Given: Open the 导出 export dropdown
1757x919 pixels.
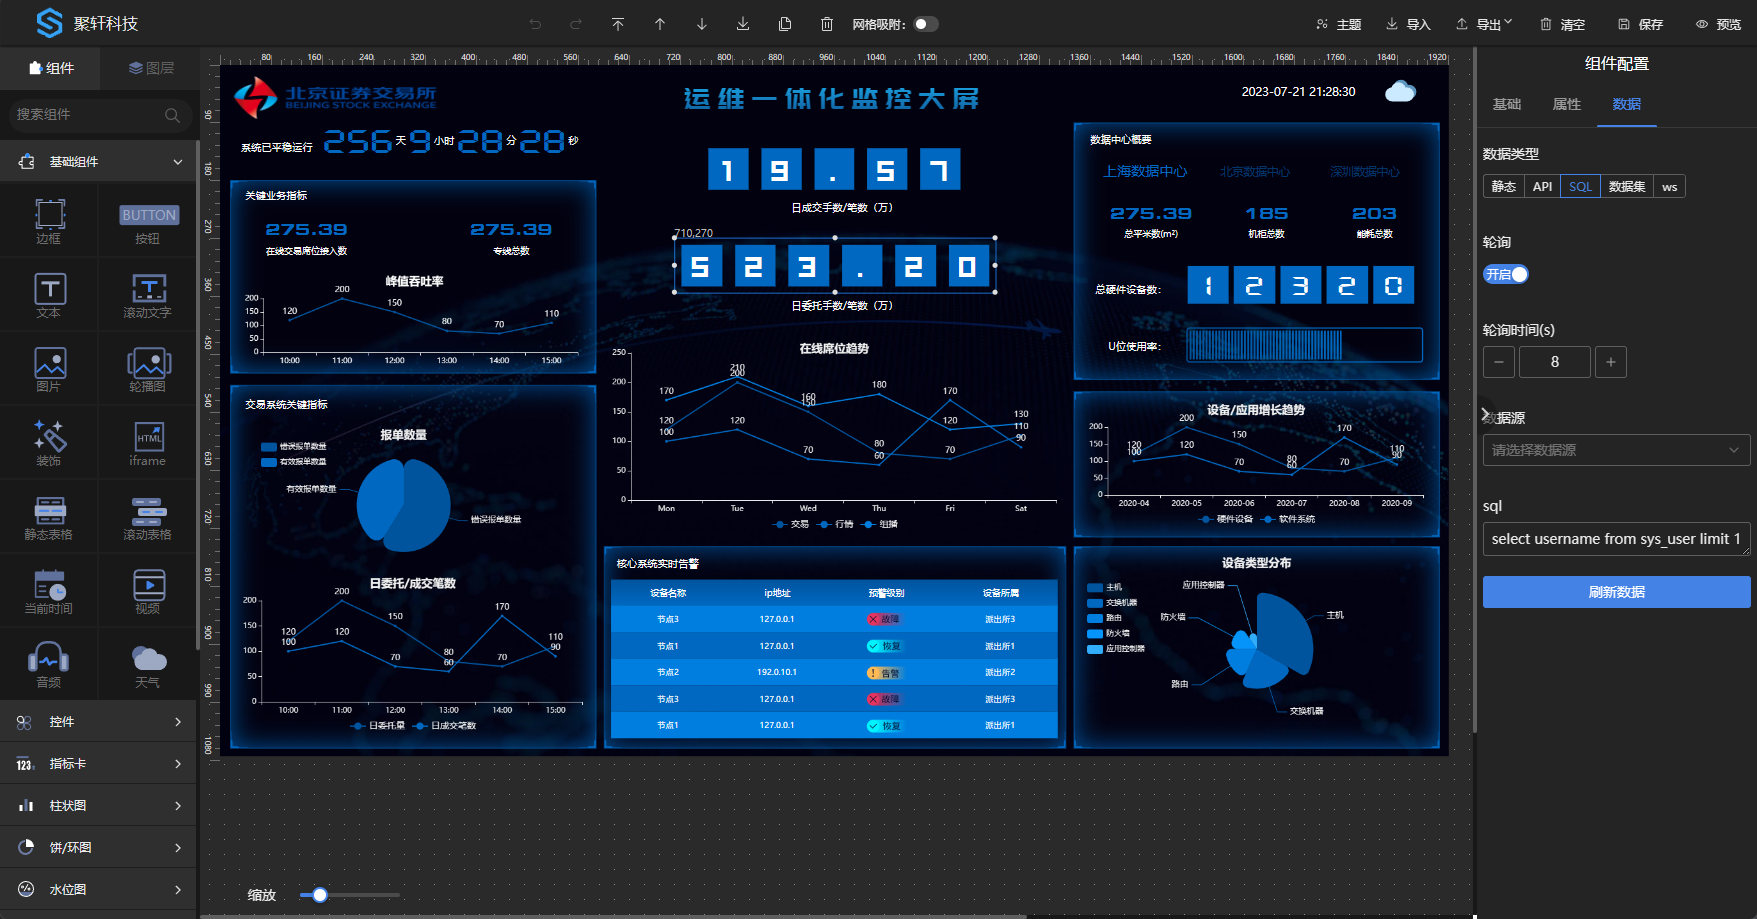Looking at the screenshot, I should coord(1484,24).
